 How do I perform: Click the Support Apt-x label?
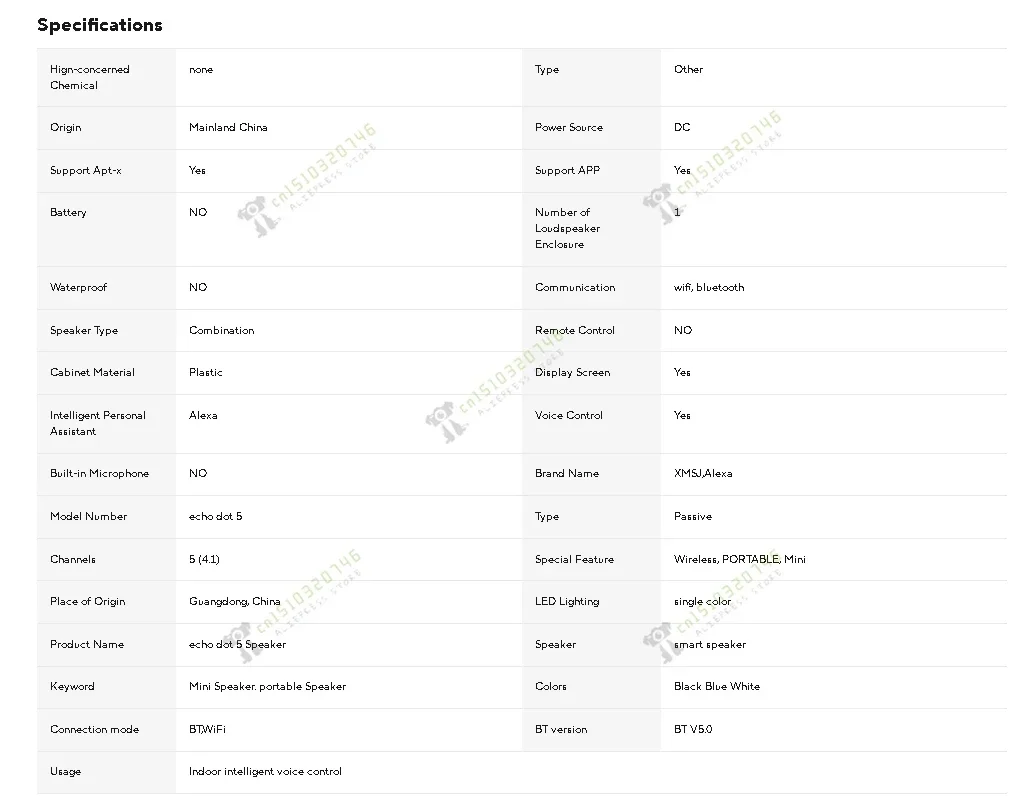tap(86, 170)
